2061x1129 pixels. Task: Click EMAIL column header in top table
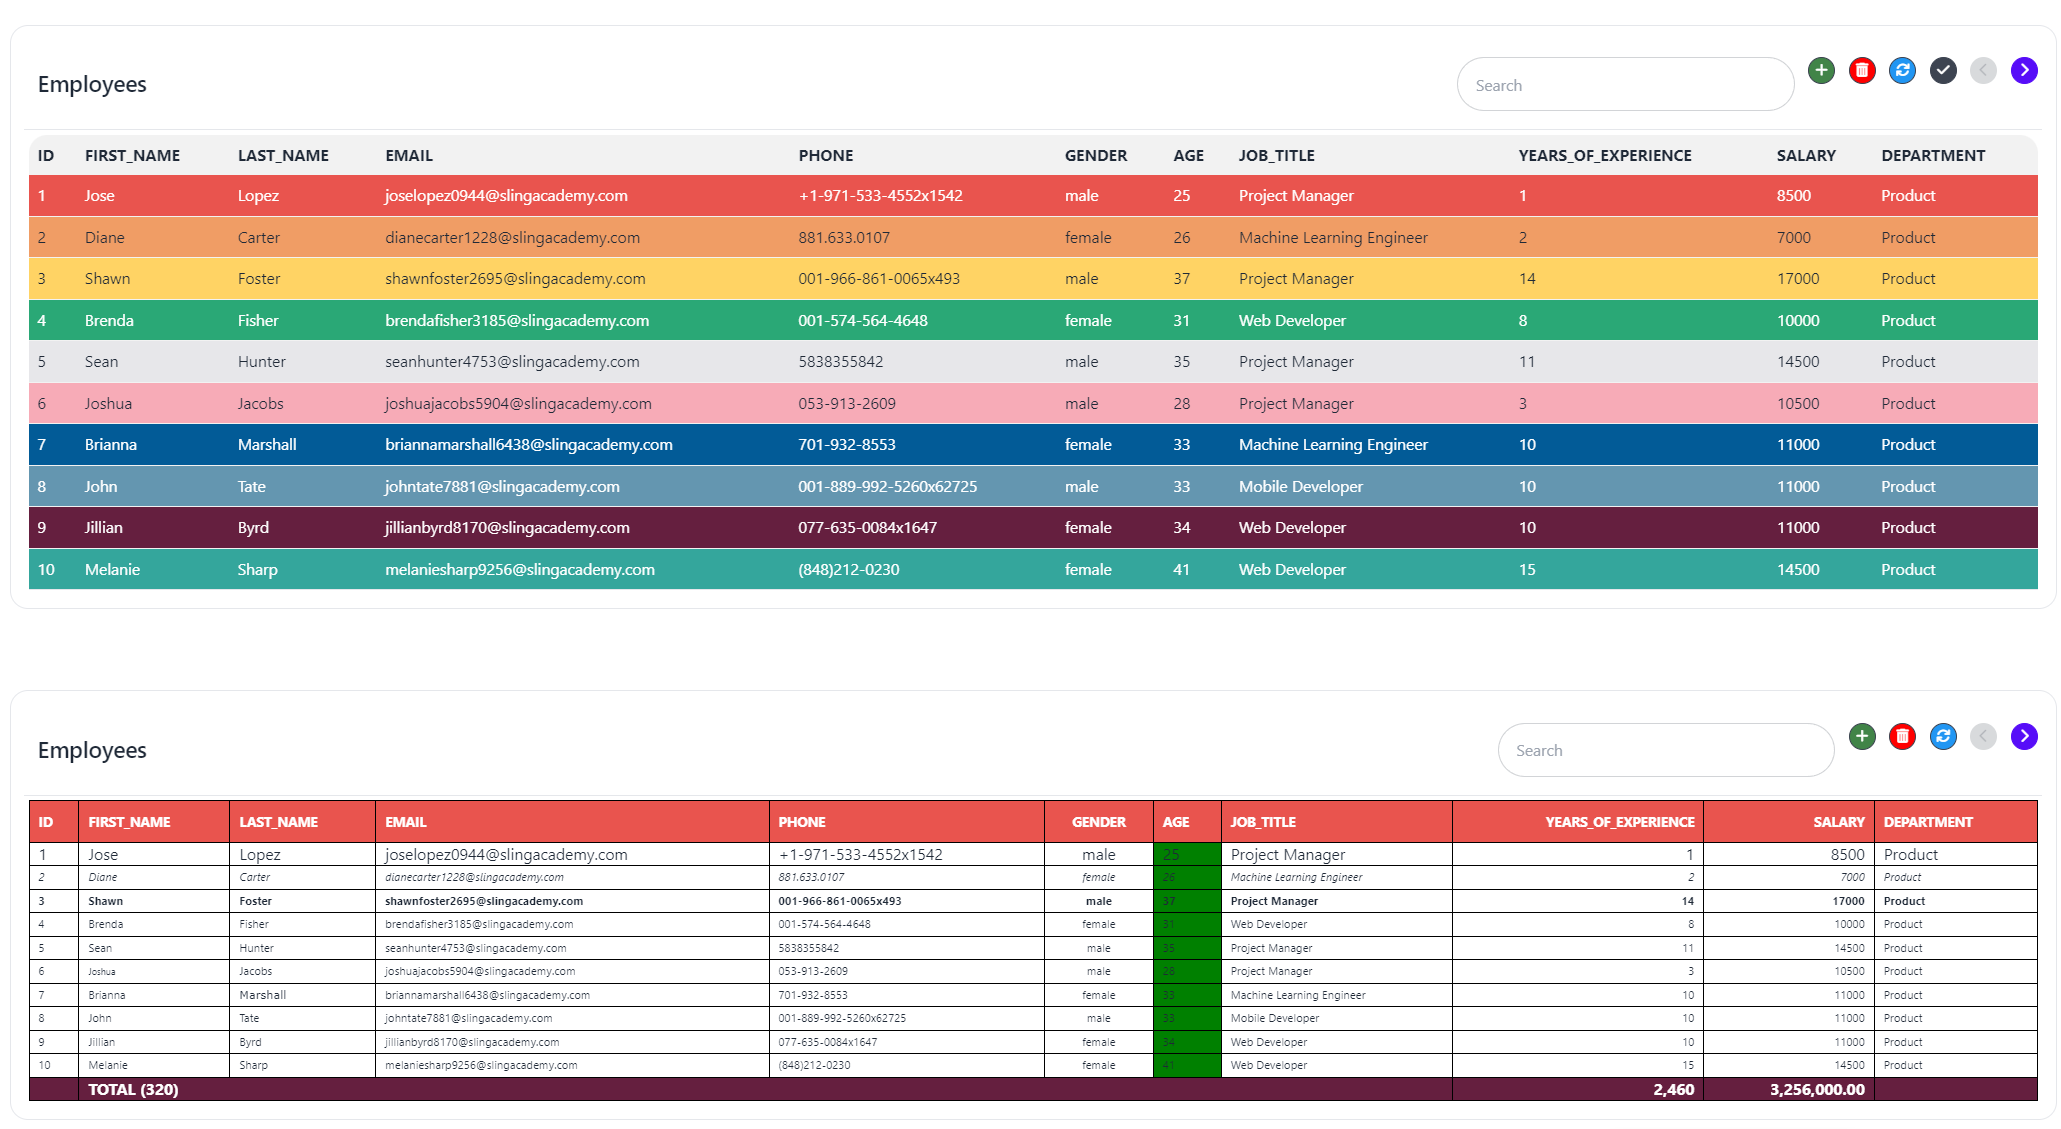tap(409, 155)
